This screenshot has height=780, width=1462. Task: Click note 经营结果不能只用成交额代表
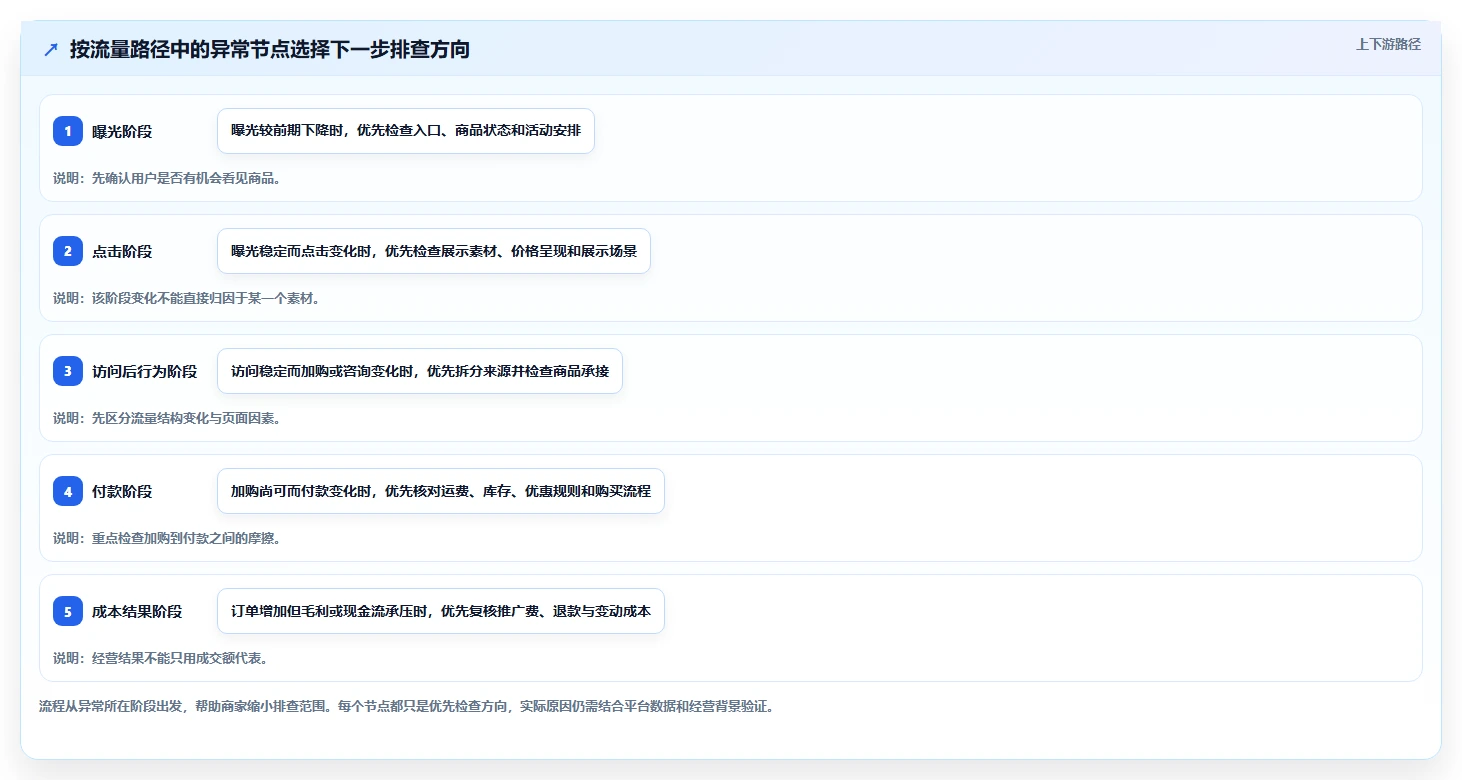pyautogui.click(x=161, y=658)
